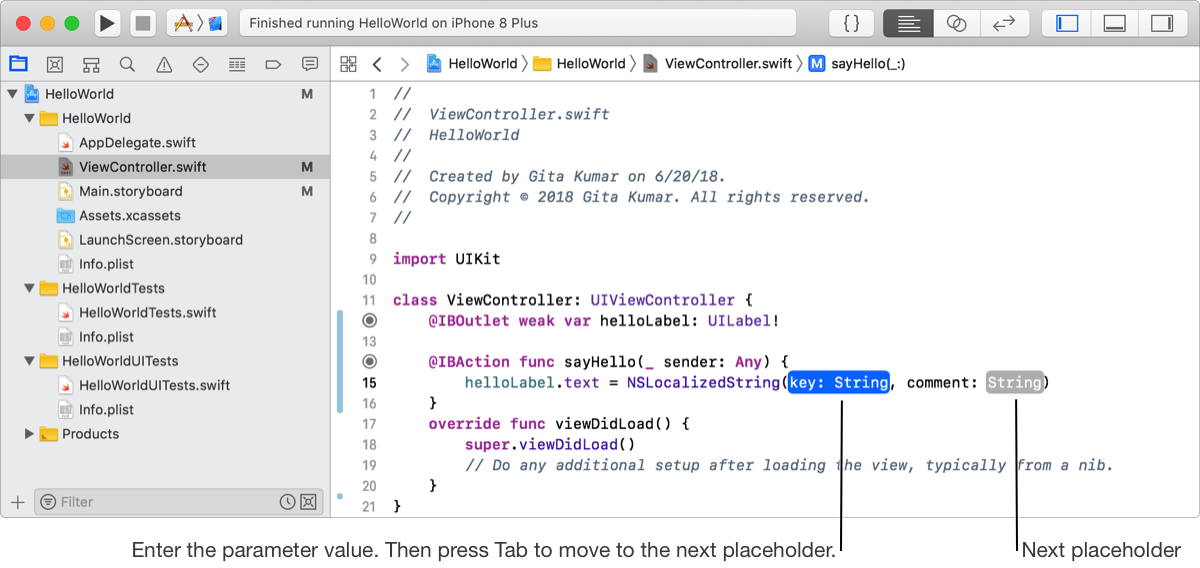1200x568 pixels.
Task: Switch to the Version editor
Action: (1005, 23)
